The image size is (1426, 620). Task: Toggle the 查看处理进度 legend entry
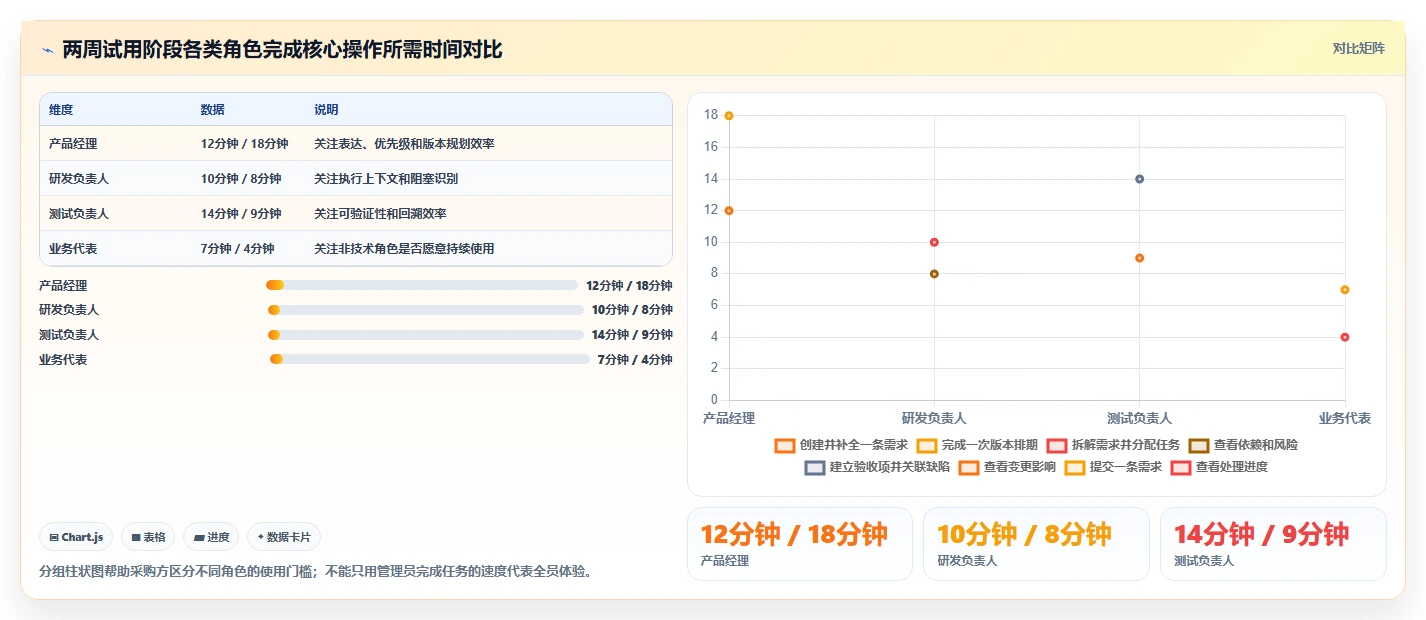coord(1219,467)
